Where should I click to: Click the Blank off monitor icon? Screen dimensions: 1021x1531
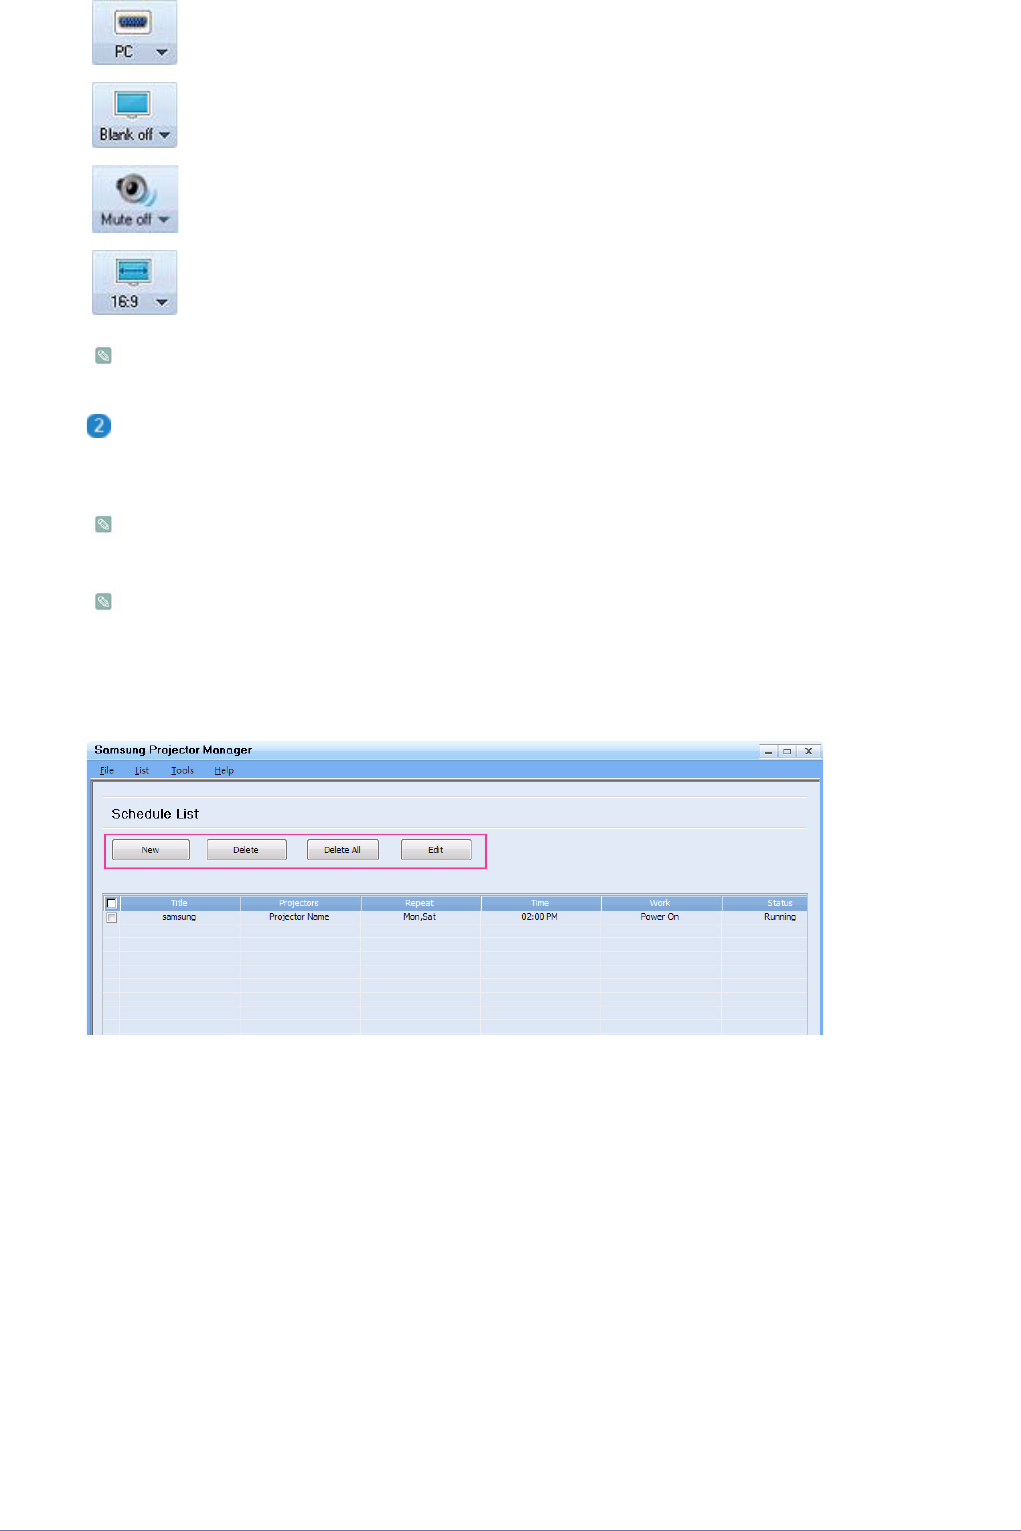pyautogui.click(x=132, y=104)
